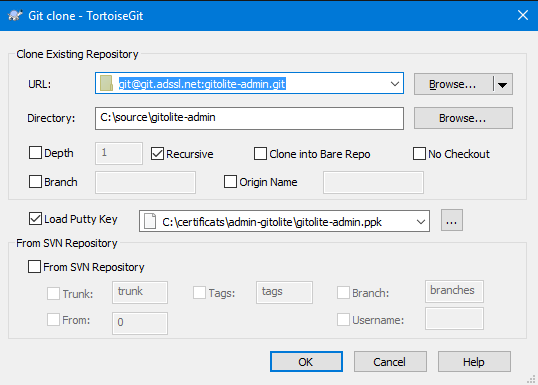Image resolution: width=538 pixels, height=385 pixels.
Task: Click OK to start cloning
Action: [x=306, y=362]
